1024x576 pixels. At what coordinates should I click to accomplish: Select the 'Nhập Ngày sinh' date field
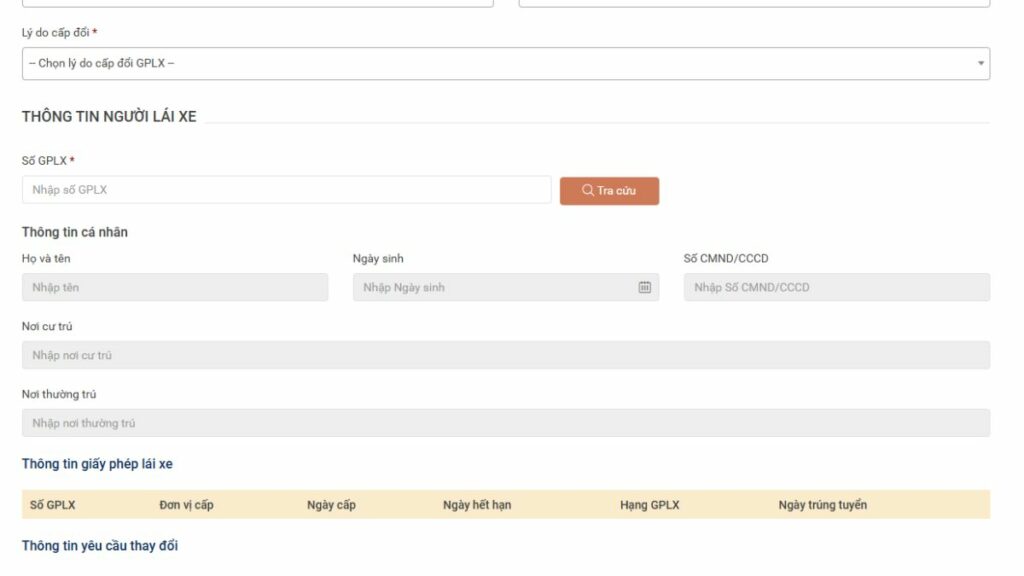coord(495,287)
